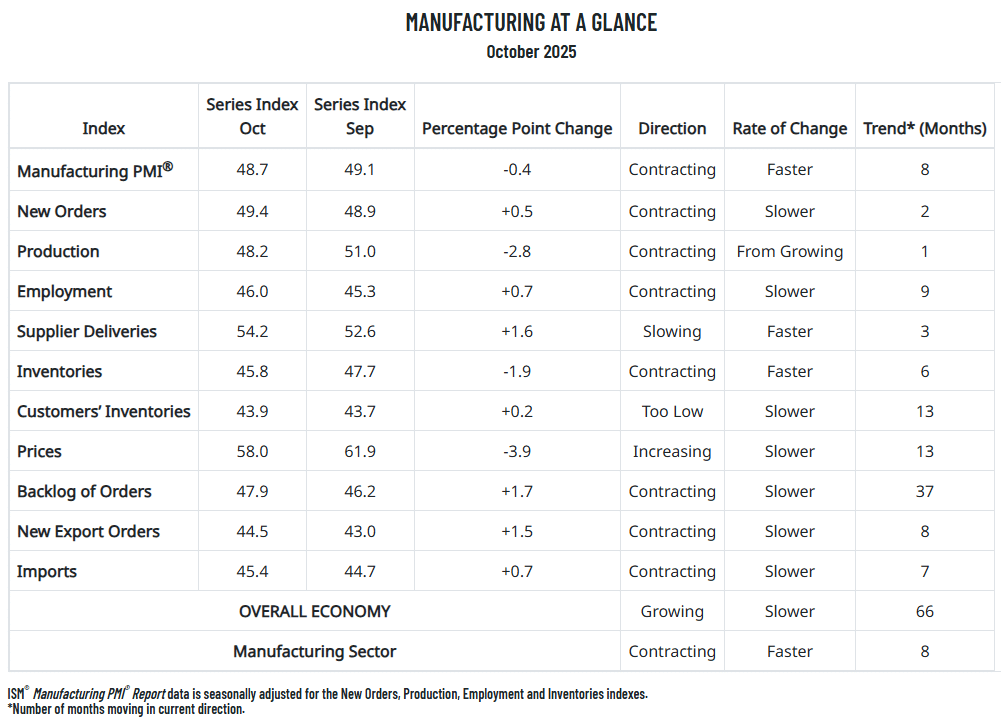
Task: Click the "Increasing" direction cell for Prices
Action: tap(672, 451)
